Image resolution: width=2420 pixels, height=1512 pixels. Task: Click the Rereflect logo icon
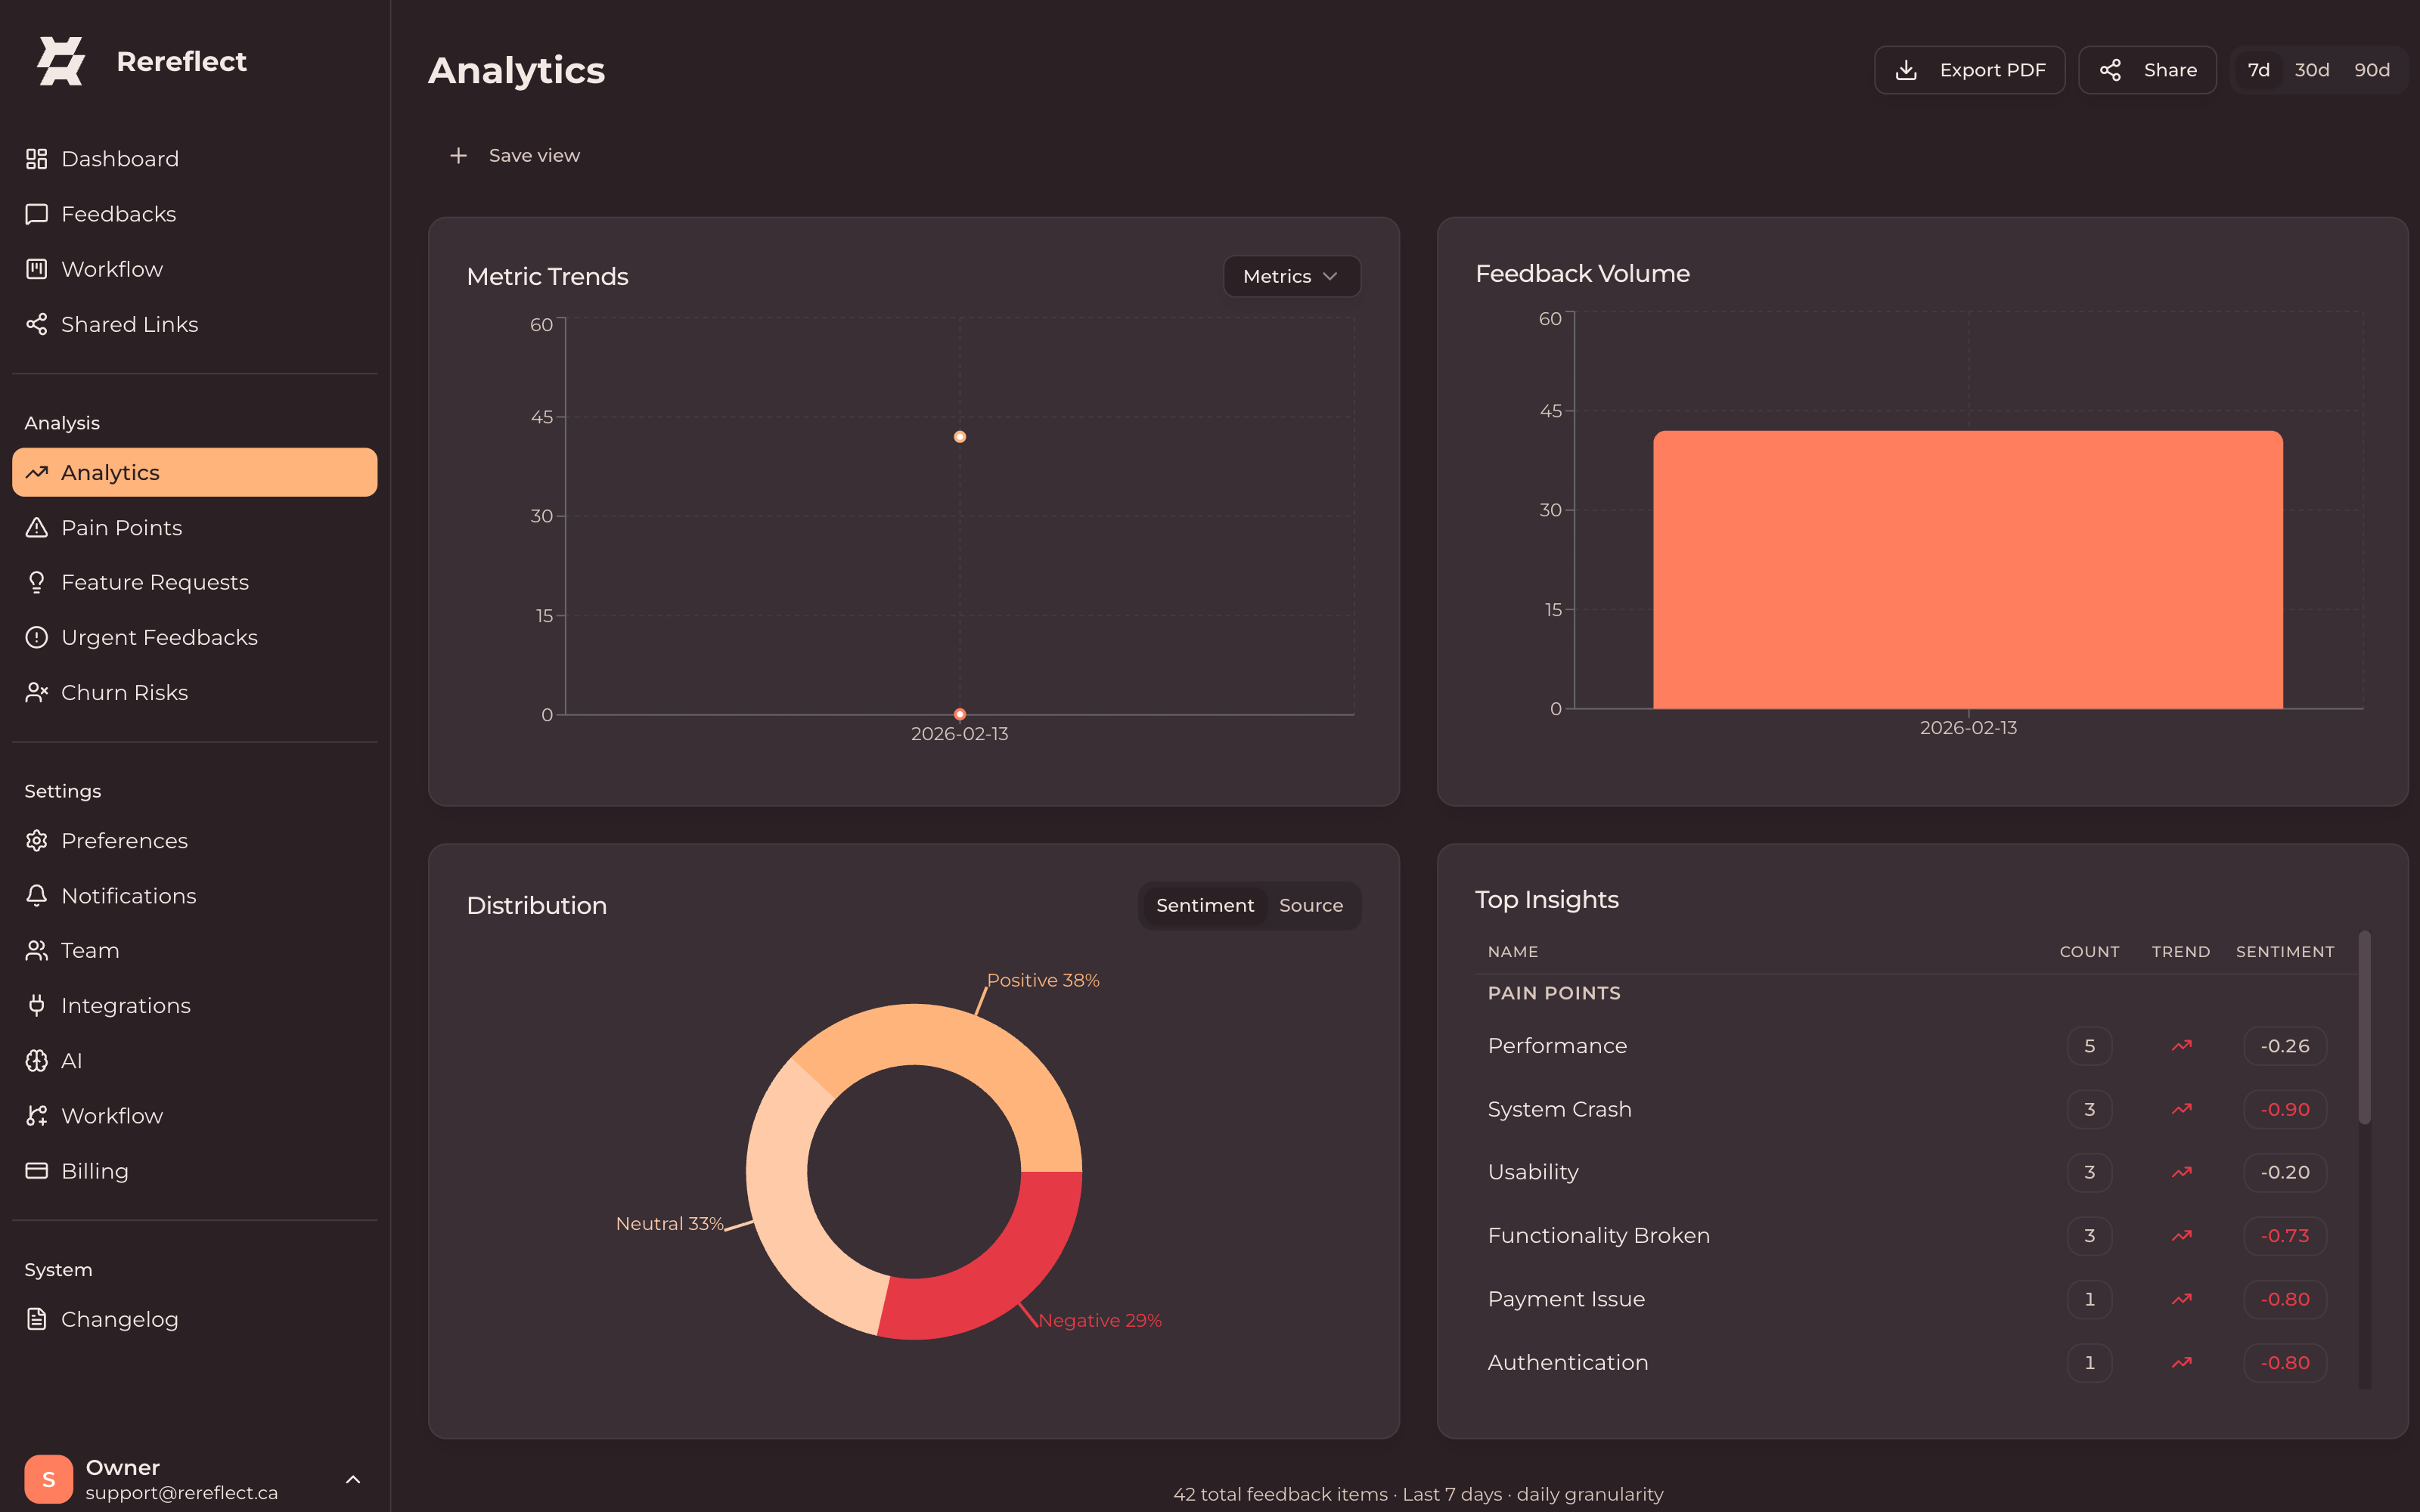(x=60, y=61)
